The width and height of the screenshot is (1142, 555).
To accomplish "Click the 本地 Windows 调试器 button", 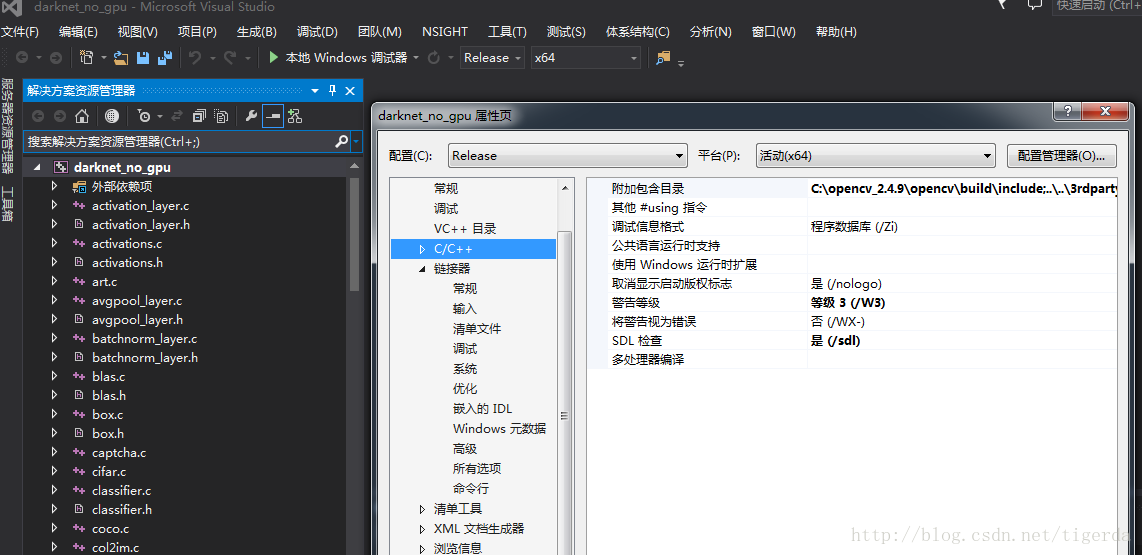I will point(337,58).
